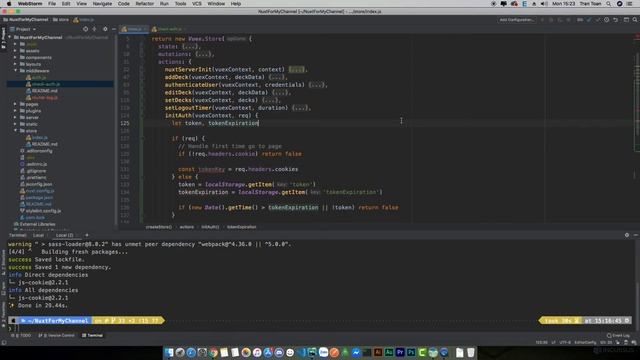The height and width of the screenshot is (360, 640).
Task: Click the locate current file target icon
Action: (85, 29)
